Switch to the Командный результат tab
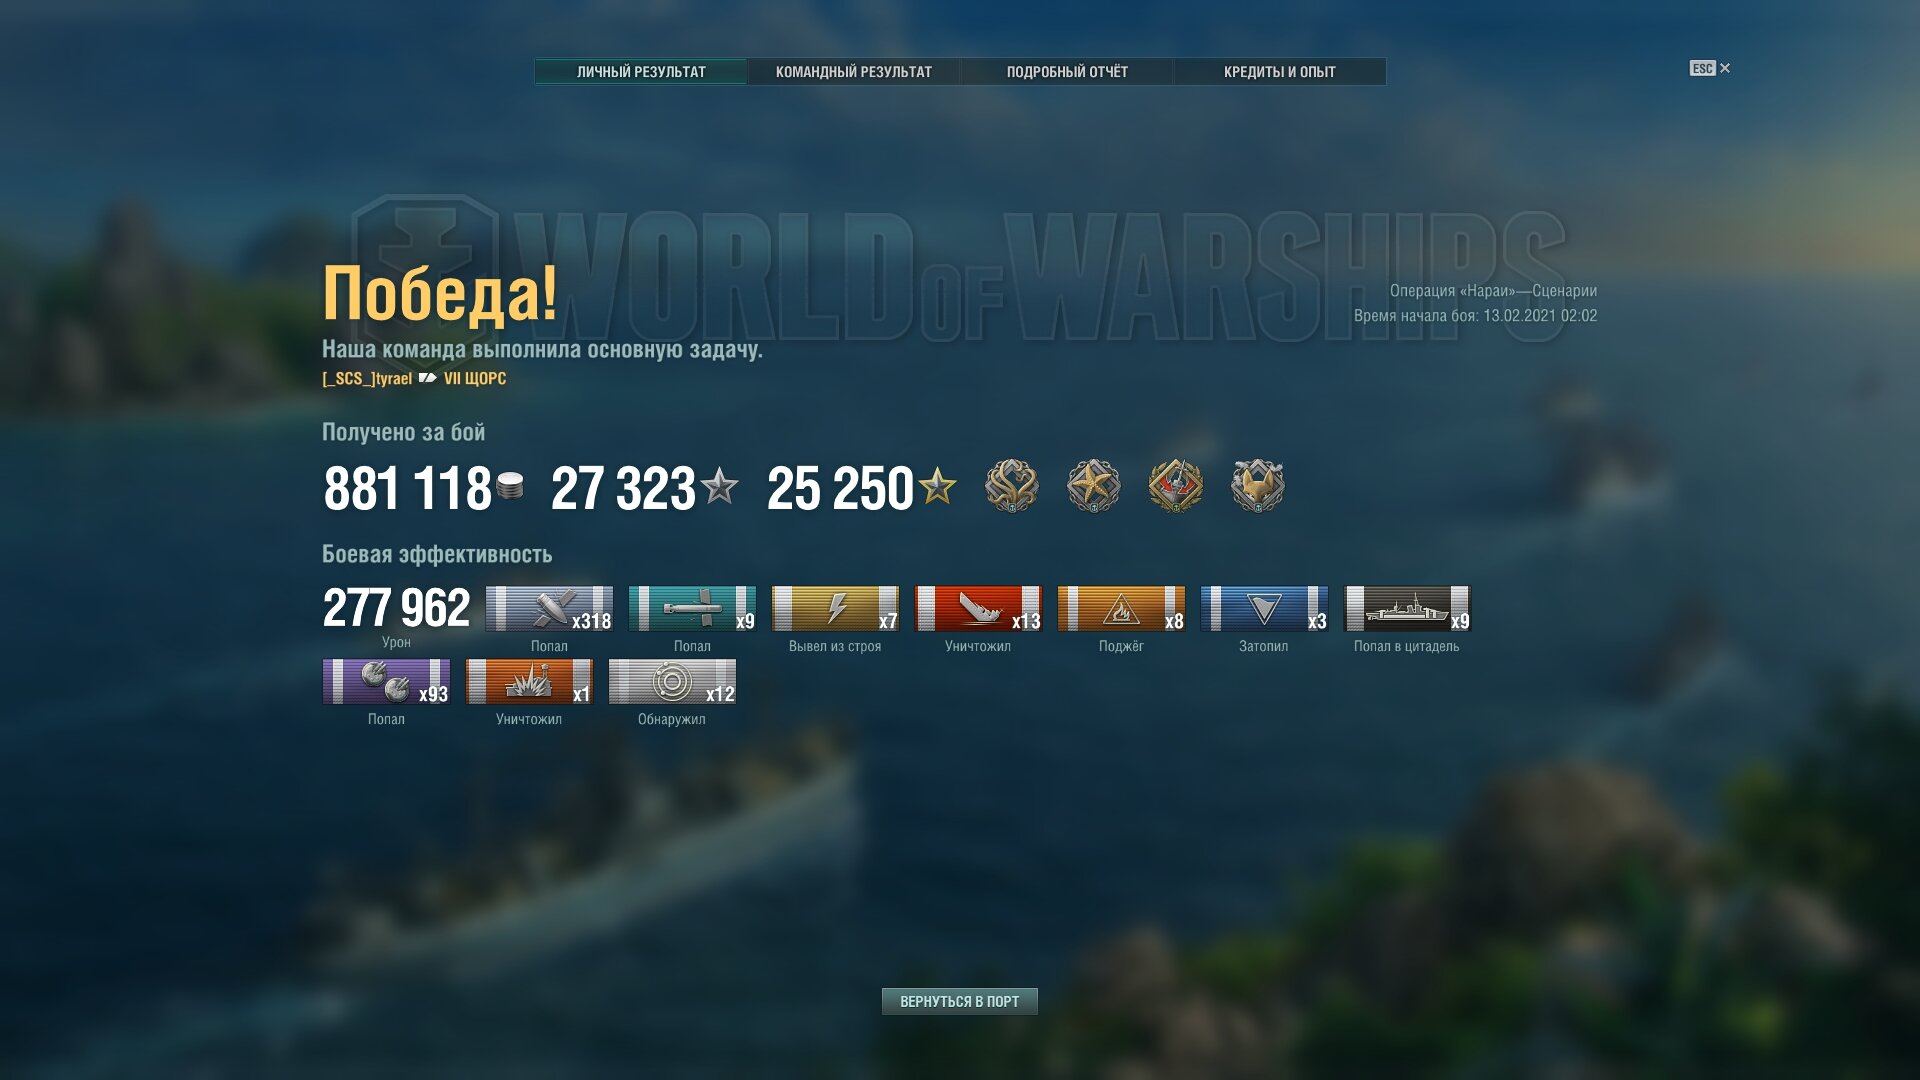 pyautogui.click(x=853, y=72)
